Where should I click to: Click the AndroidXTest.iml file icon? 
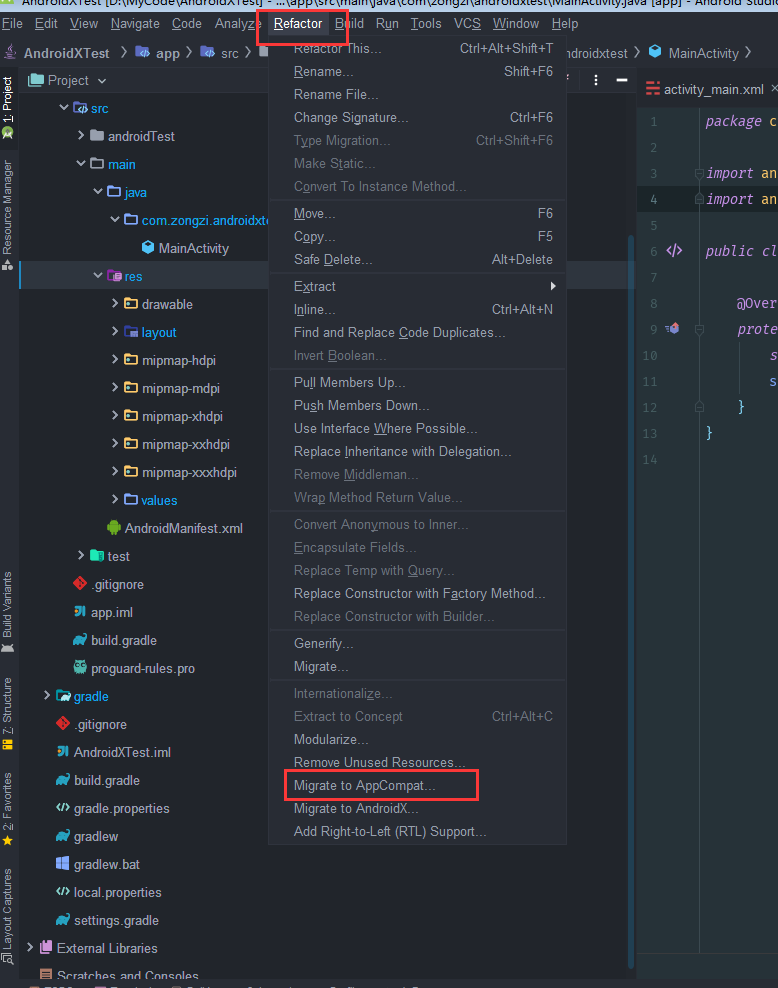pyautogui.click(x=63, y=752)
